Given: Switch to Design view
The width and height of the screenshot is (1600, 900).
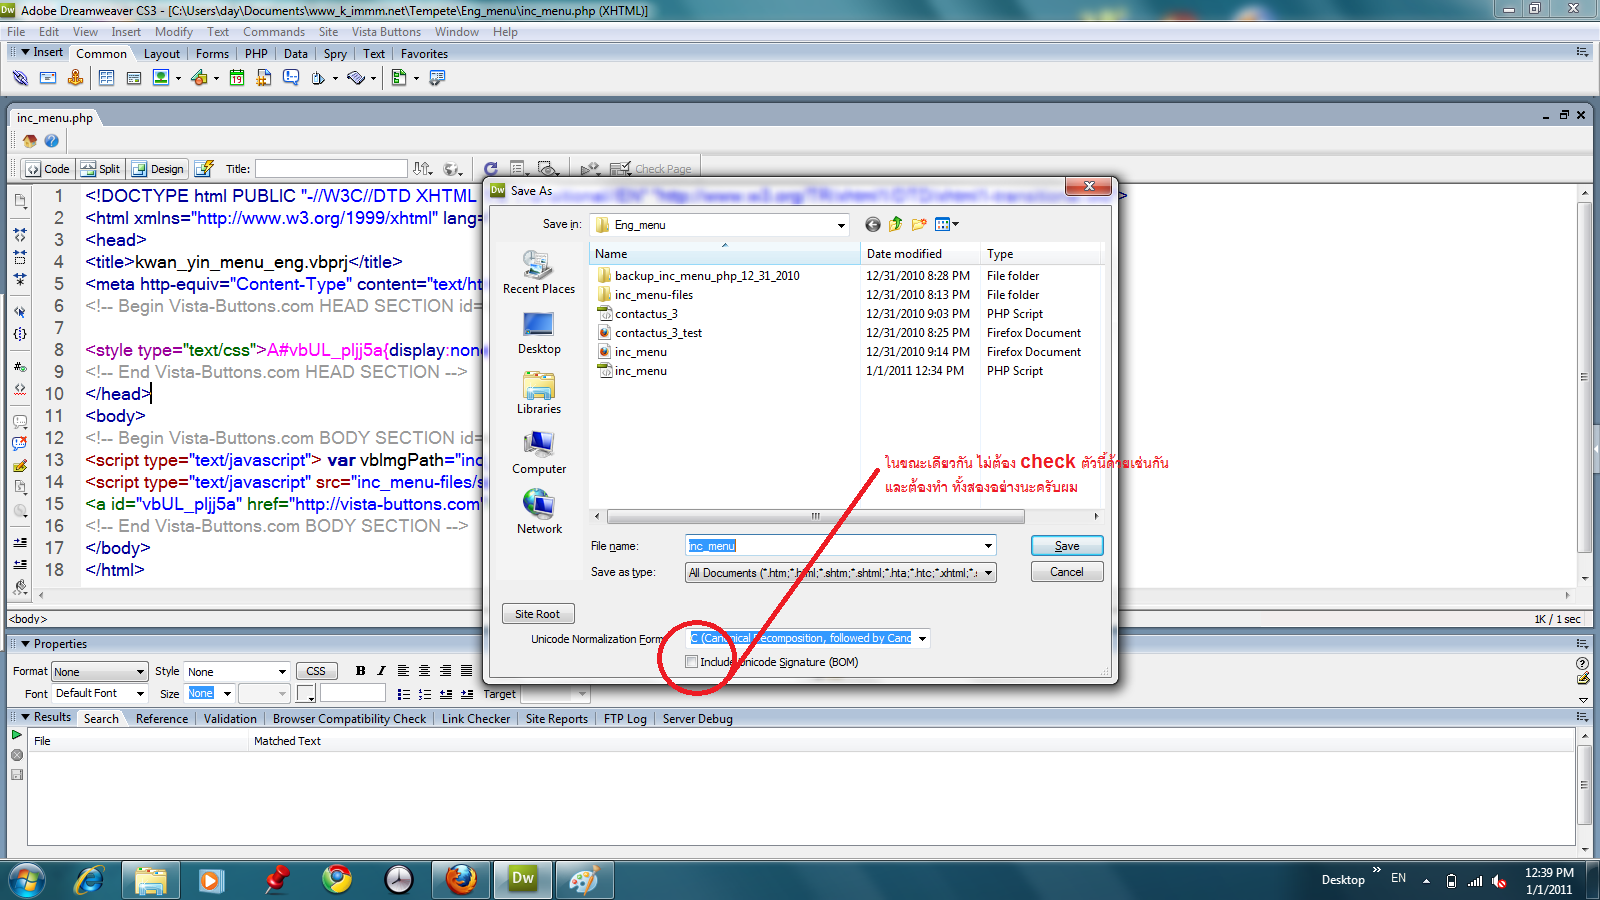Looking at the screenshot, I should point(158,169).
